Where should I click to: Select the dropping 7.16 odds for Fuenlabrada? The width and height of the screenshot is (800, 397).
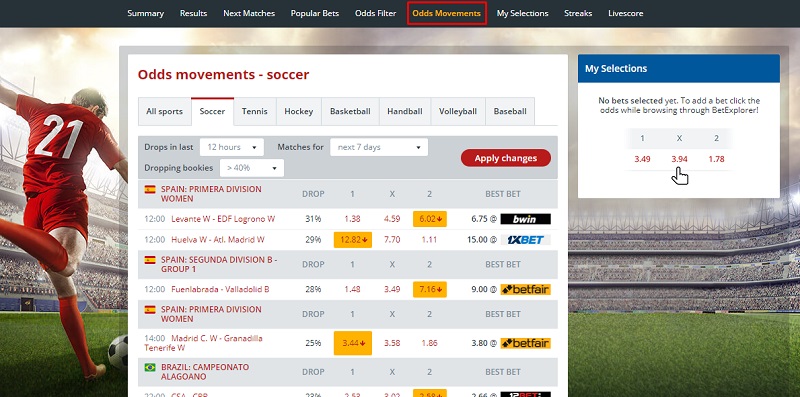click(x=430, y=289)
